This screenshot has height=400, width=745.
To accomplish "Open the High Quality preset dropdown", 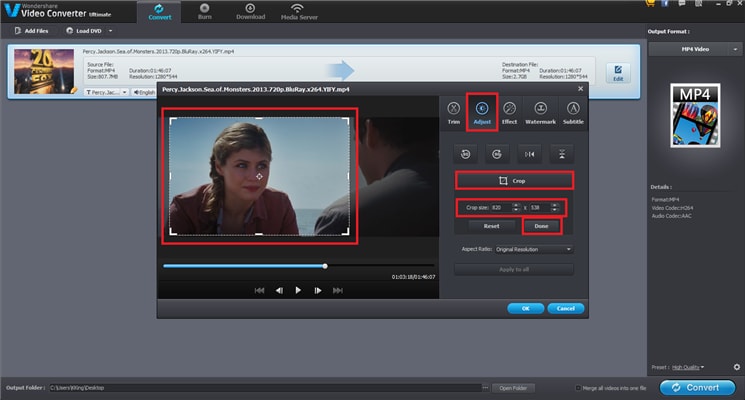I will point(688,367).
